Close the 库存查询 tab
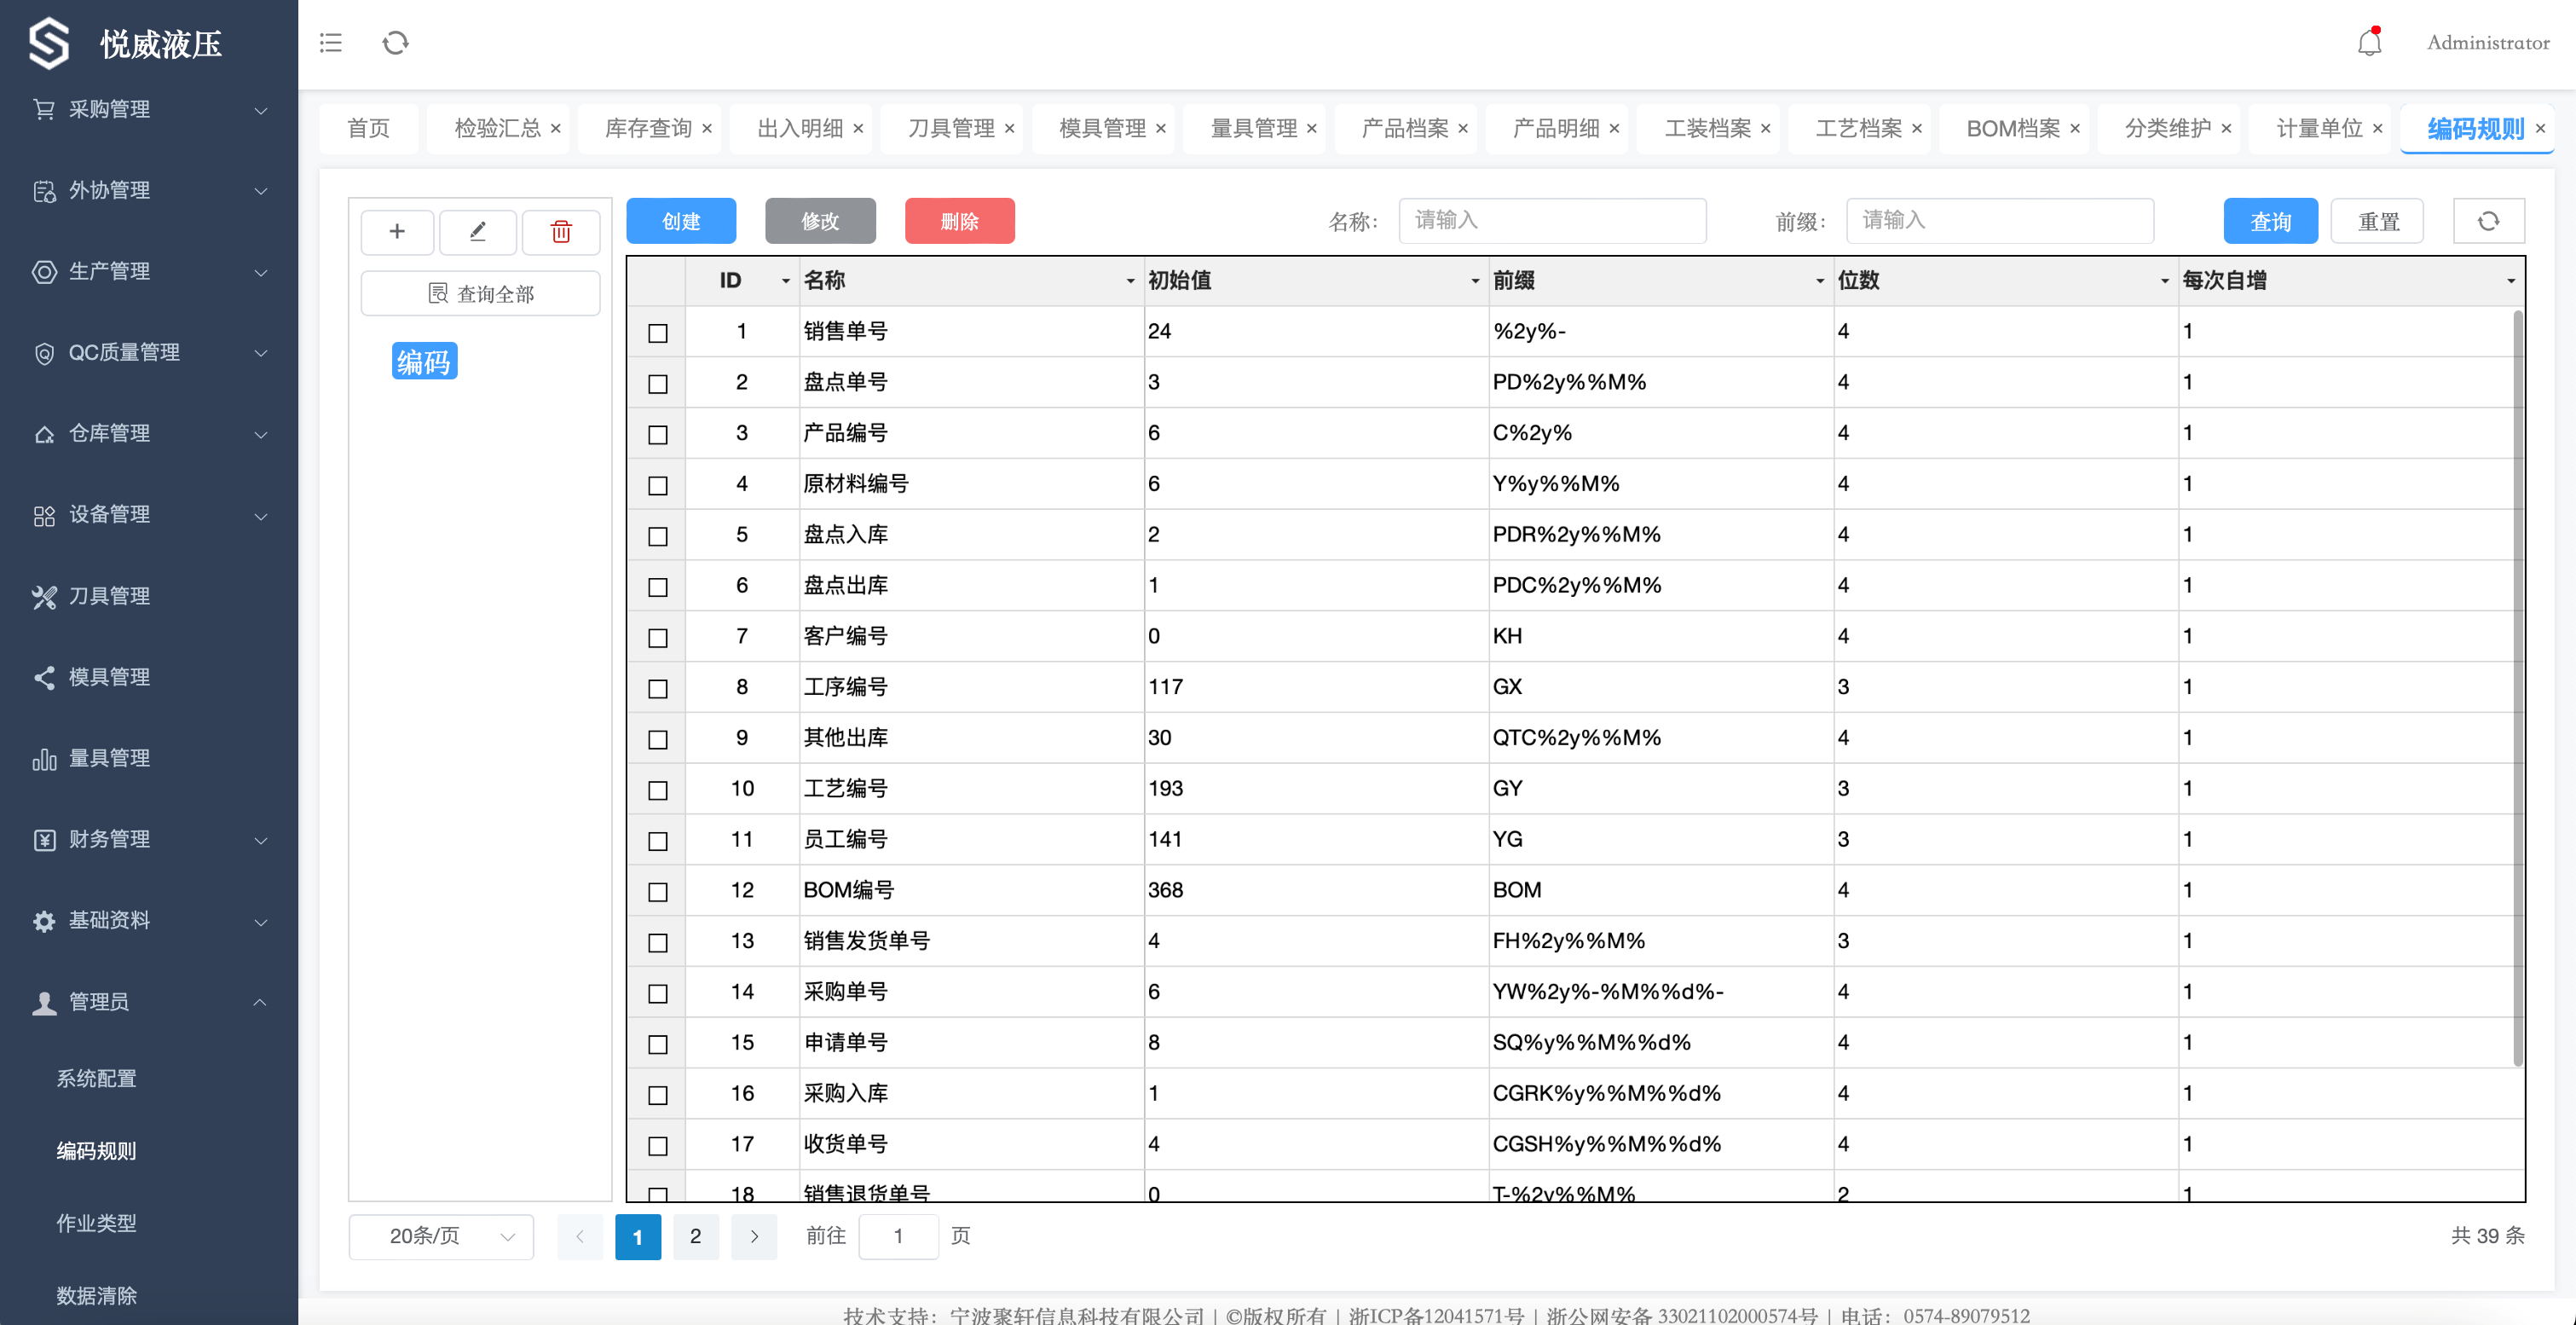Screen dimensions: 2576x1325 pos(707,129)
